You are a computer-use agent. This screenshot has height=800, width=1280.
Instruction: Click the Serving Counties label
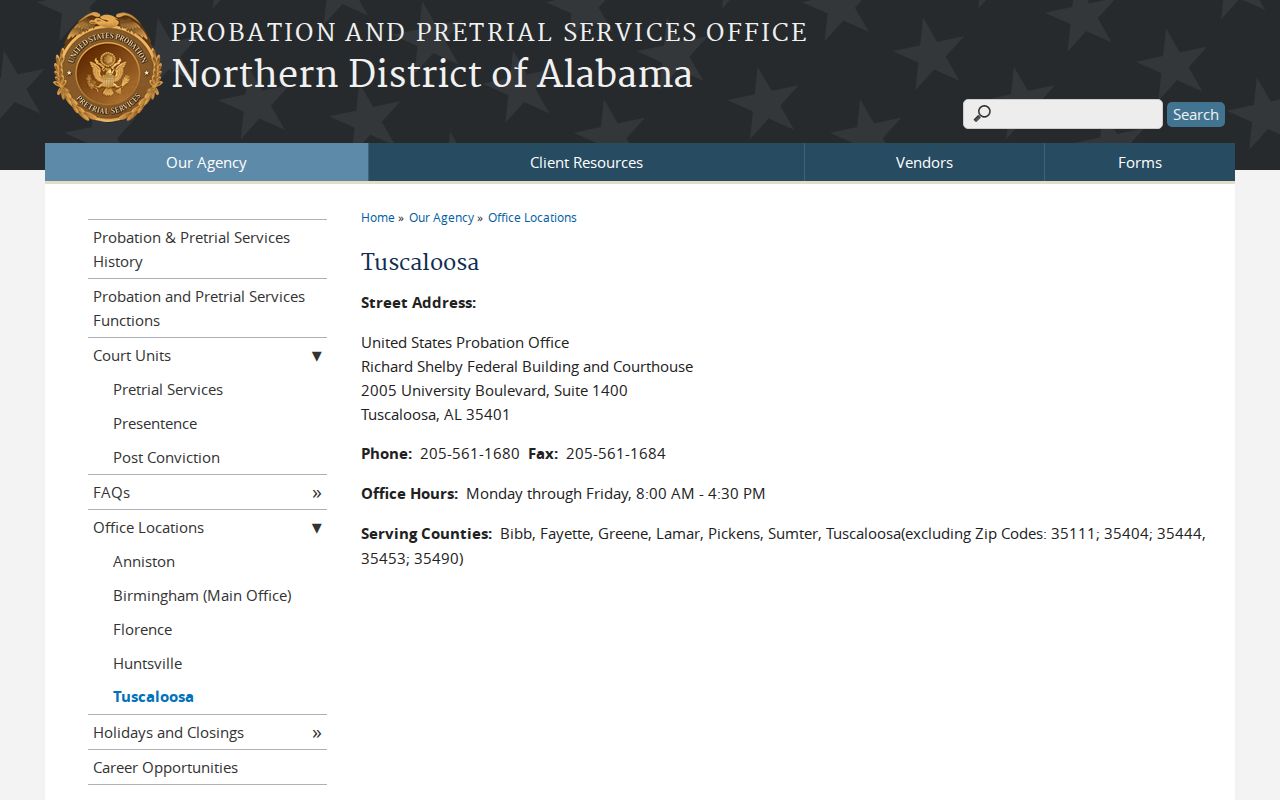click(427, 534)
